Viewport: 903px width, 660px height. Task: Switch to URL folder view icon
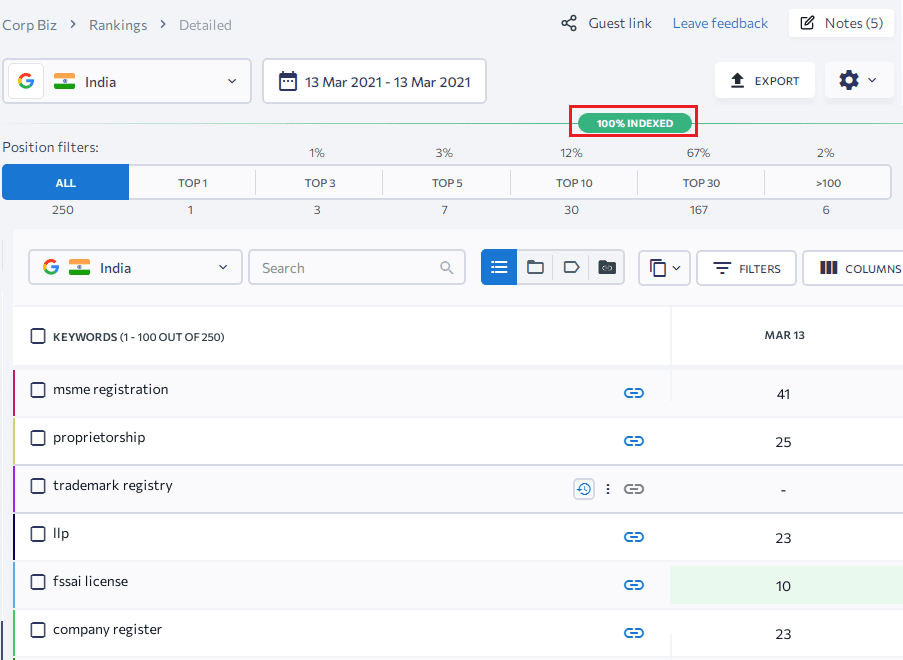point(607,267)
